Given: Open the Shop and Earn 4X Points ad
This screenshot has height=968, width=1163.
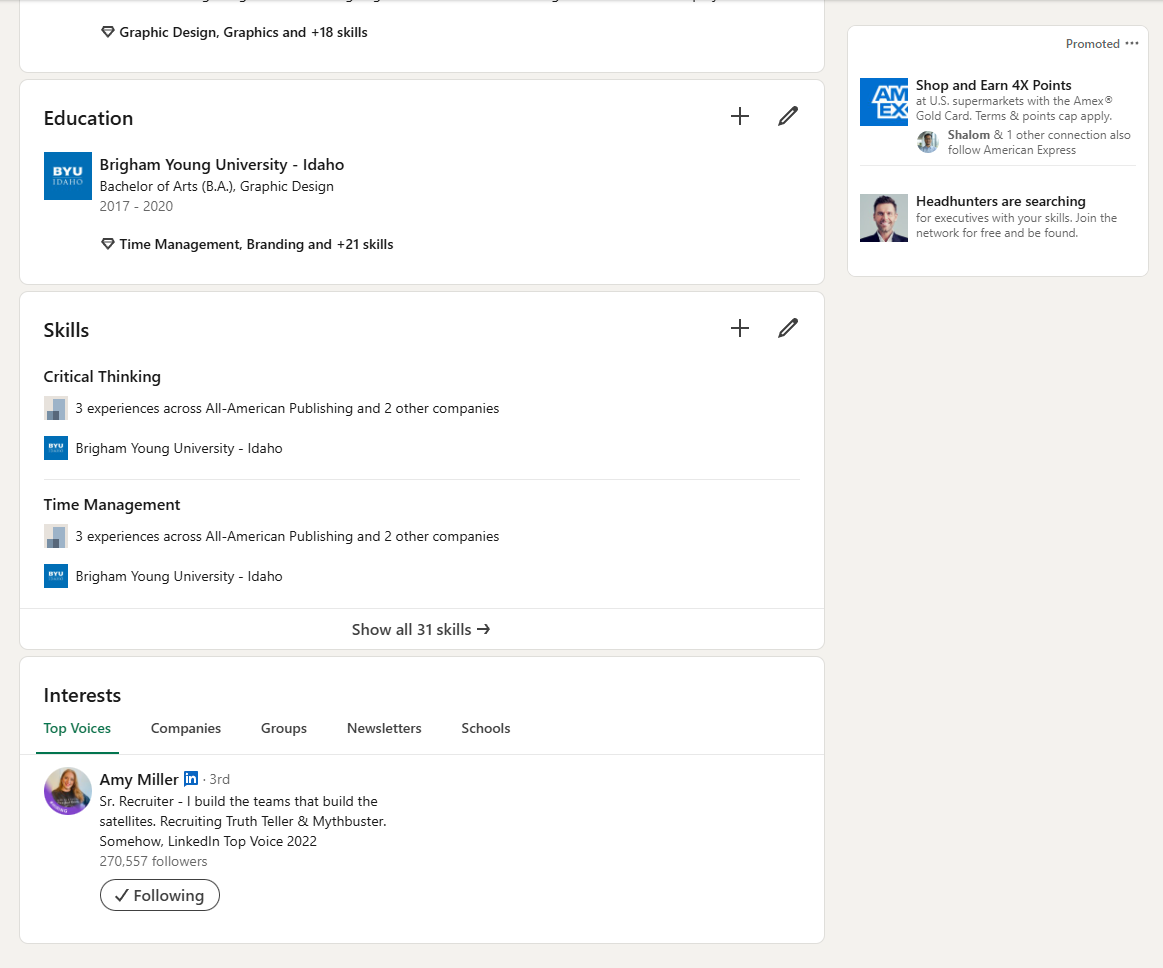Looking at the screenshot, I should [x=993, y=85].
